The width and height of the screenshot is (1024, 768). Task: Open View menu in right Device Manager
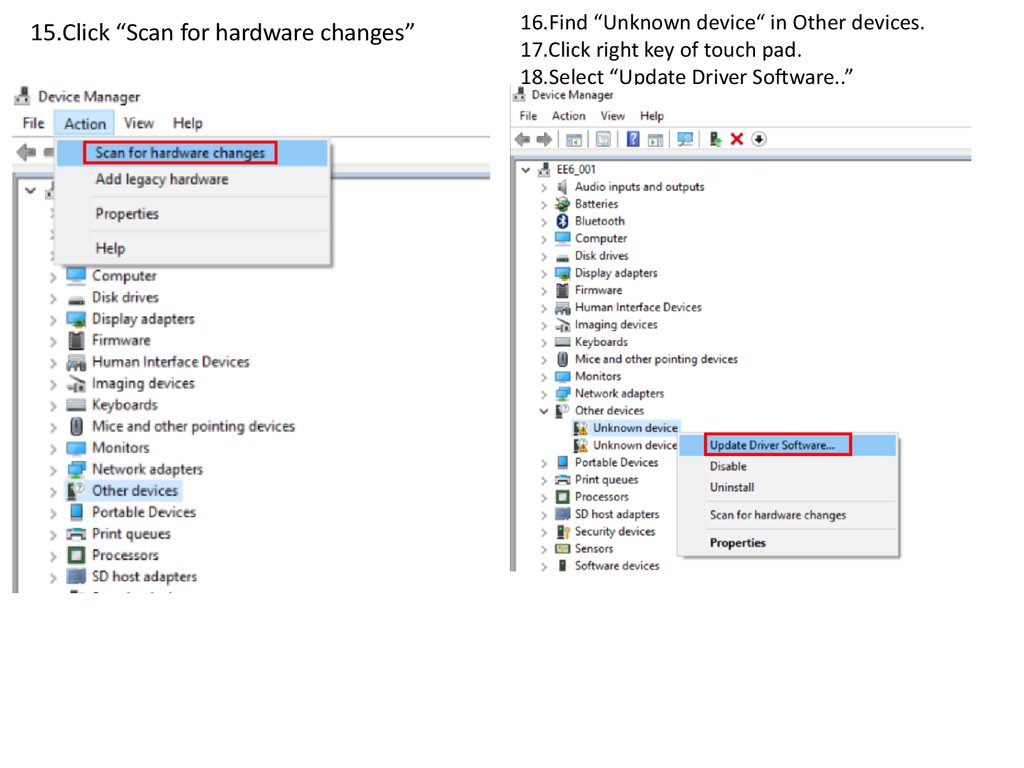click(x=613, y=116)
